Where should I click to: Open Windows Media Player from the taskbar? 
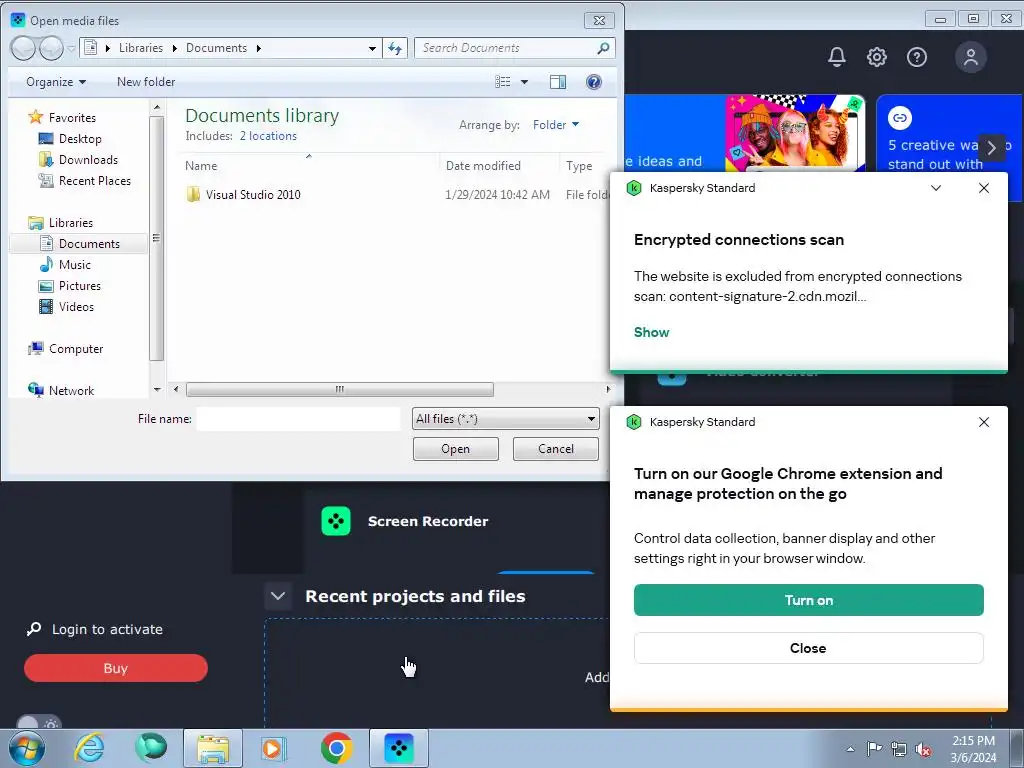click(x=274, y=748)
